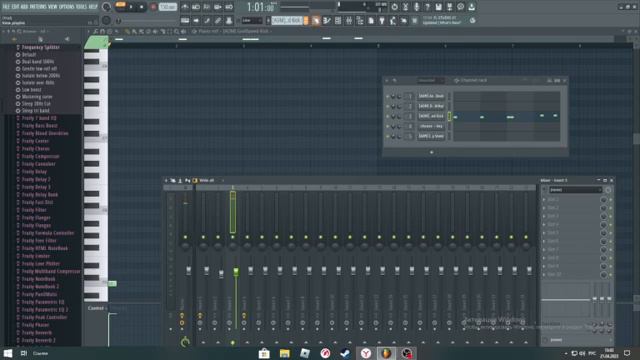Click the export render icon
Viewport: 640px width, 360px height.
coord(449,7)
